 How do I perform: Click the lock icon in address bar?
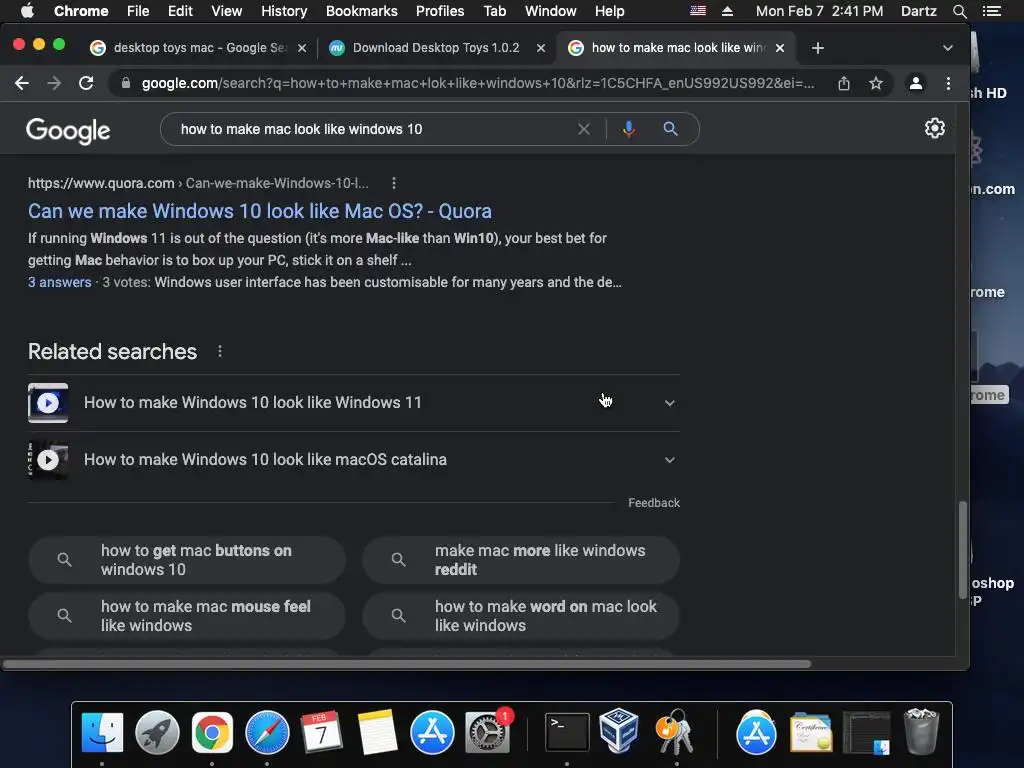pyautogui.click(x=126, y=83)
